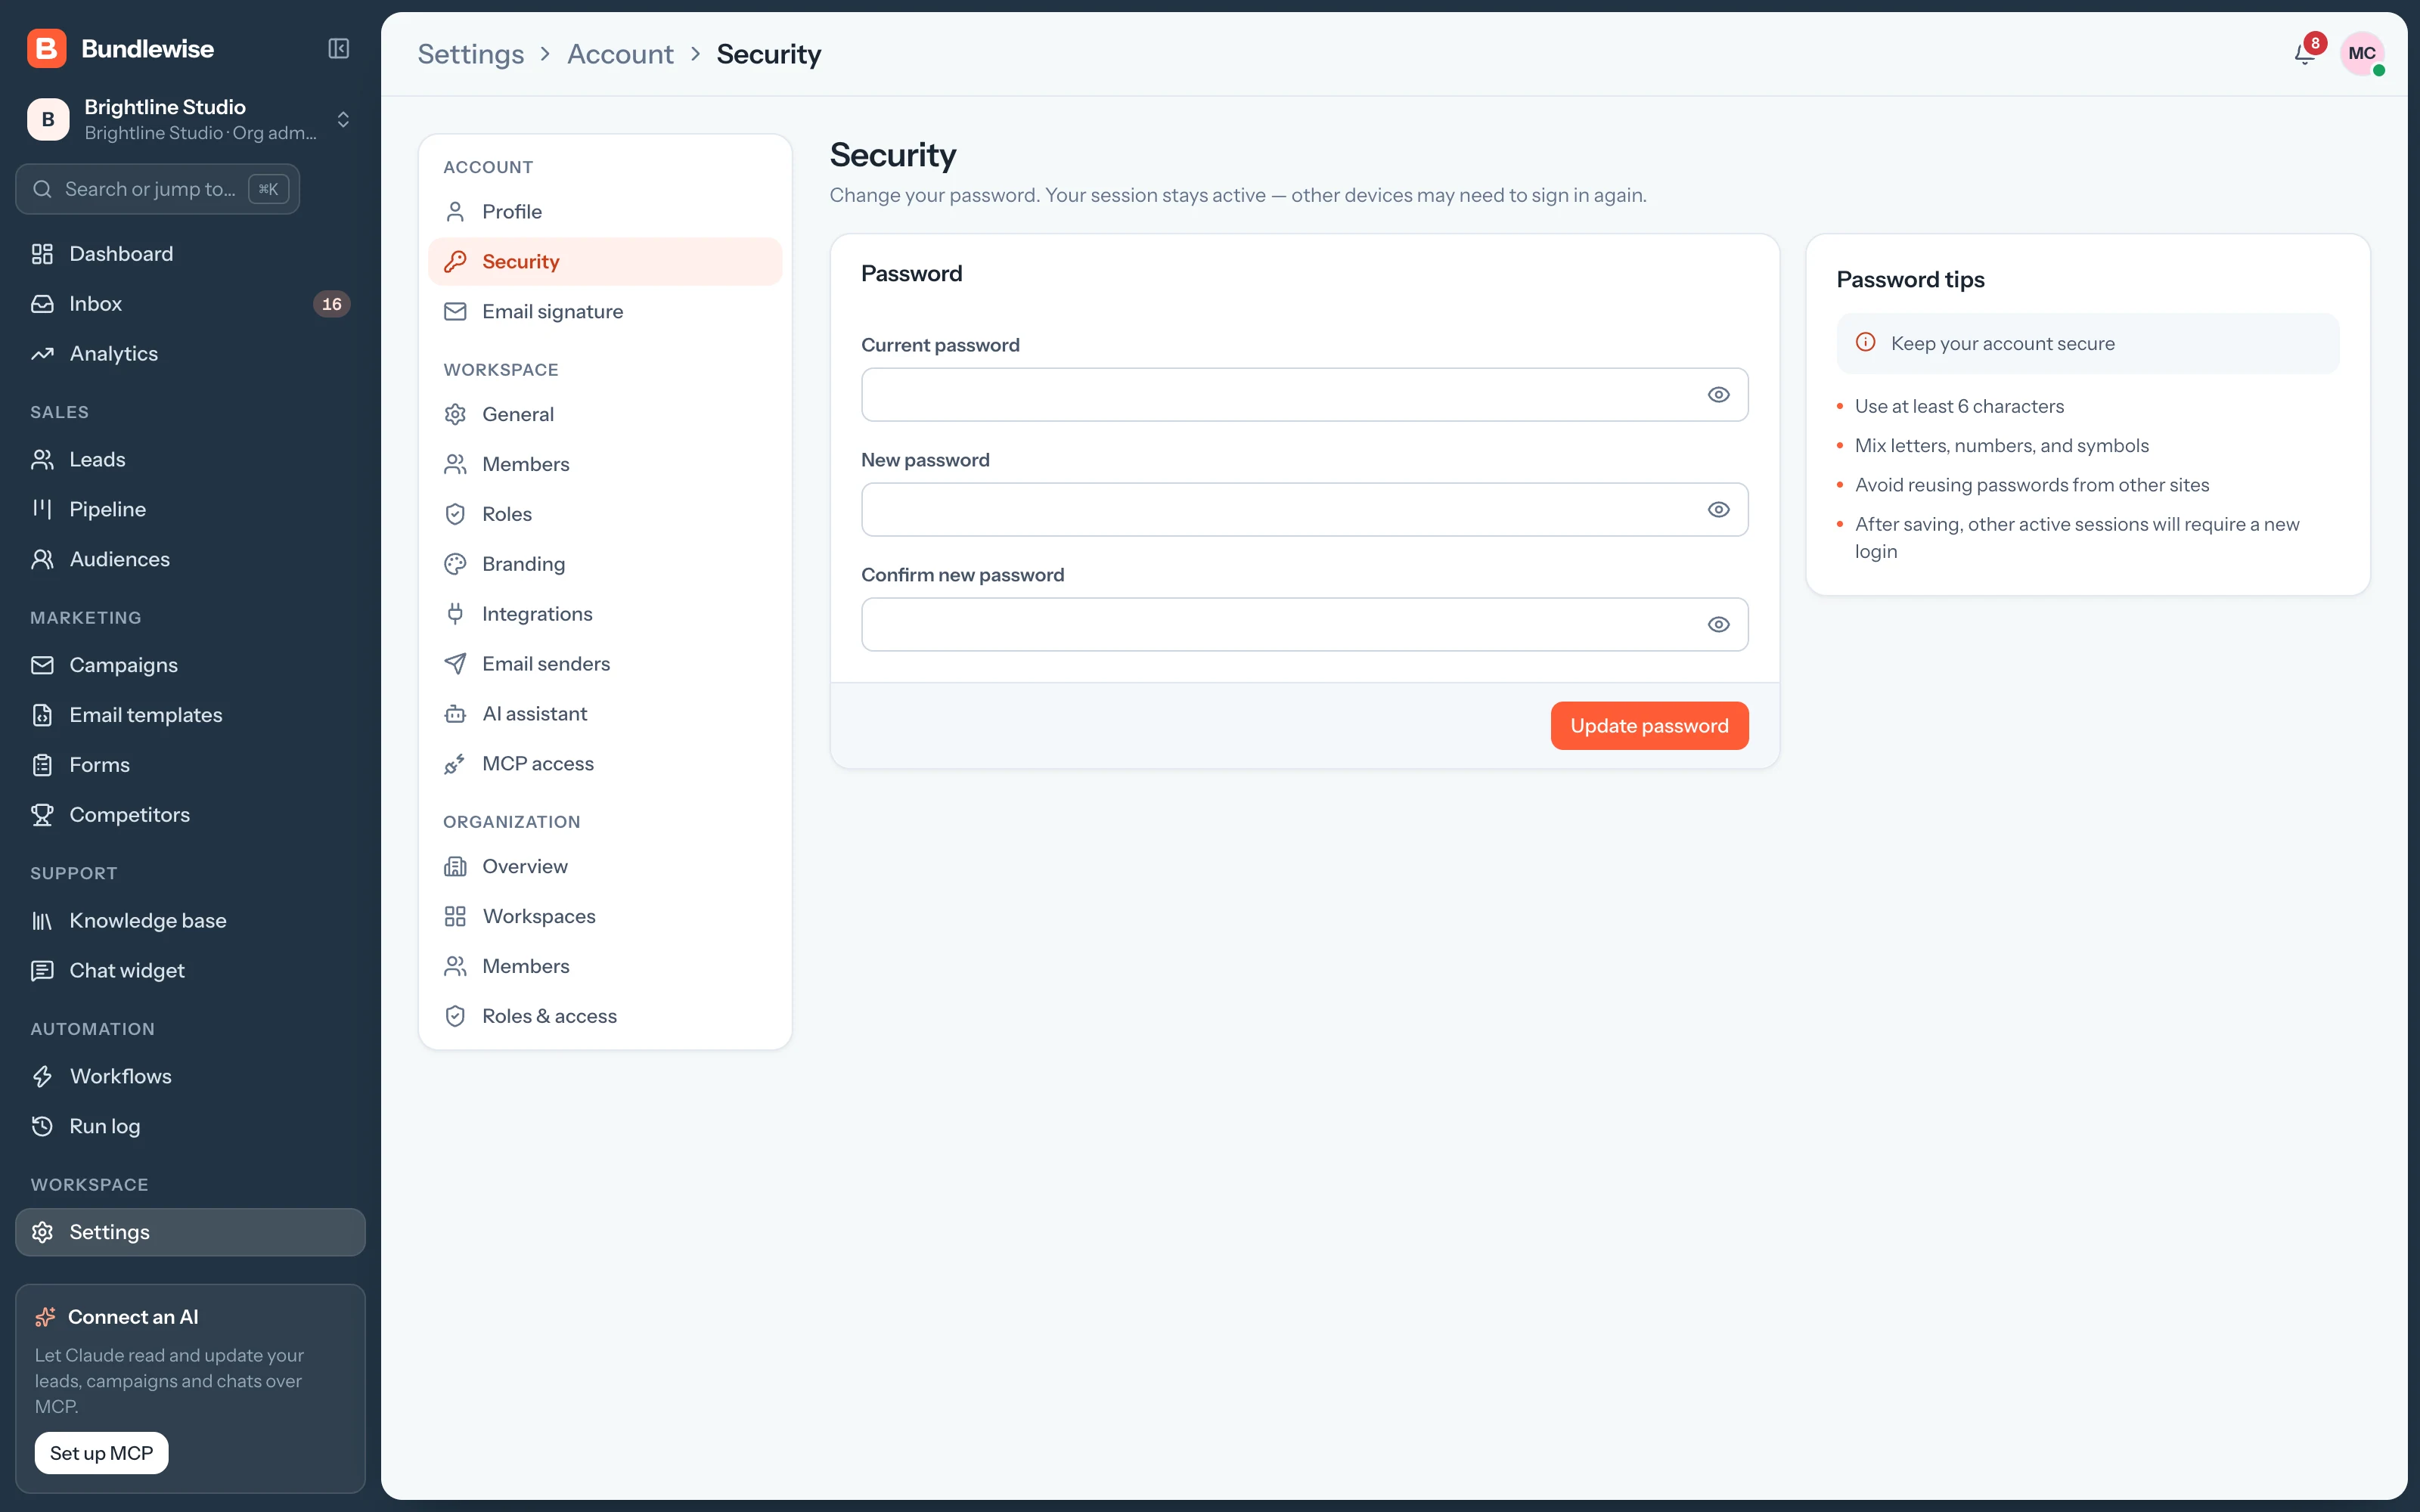2420x1512 pixels.
Task: Click the Search or jump to box
Action: pyautogui.click(x=158, y=189)
